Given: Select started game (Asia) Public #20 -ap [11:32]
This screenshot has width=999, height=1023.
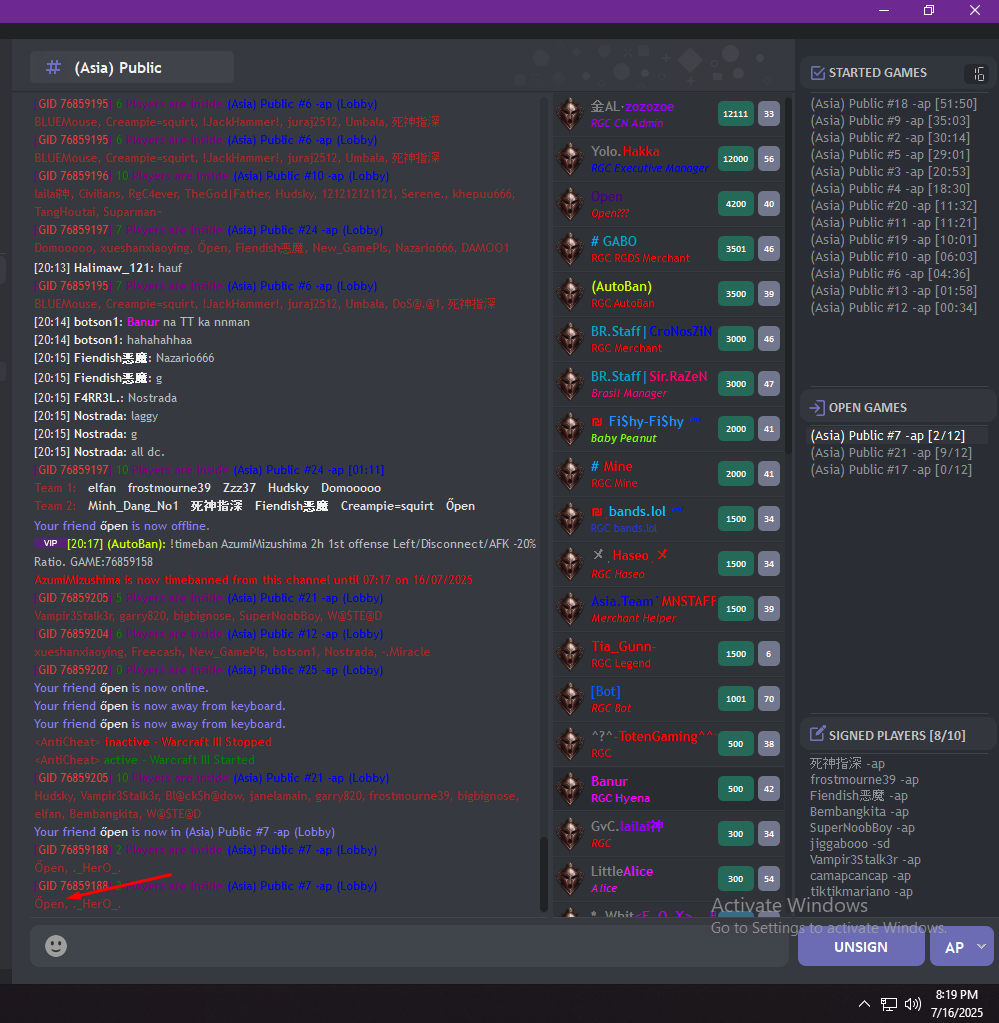Looking at the screenshot, I should [x=893, y=206].
